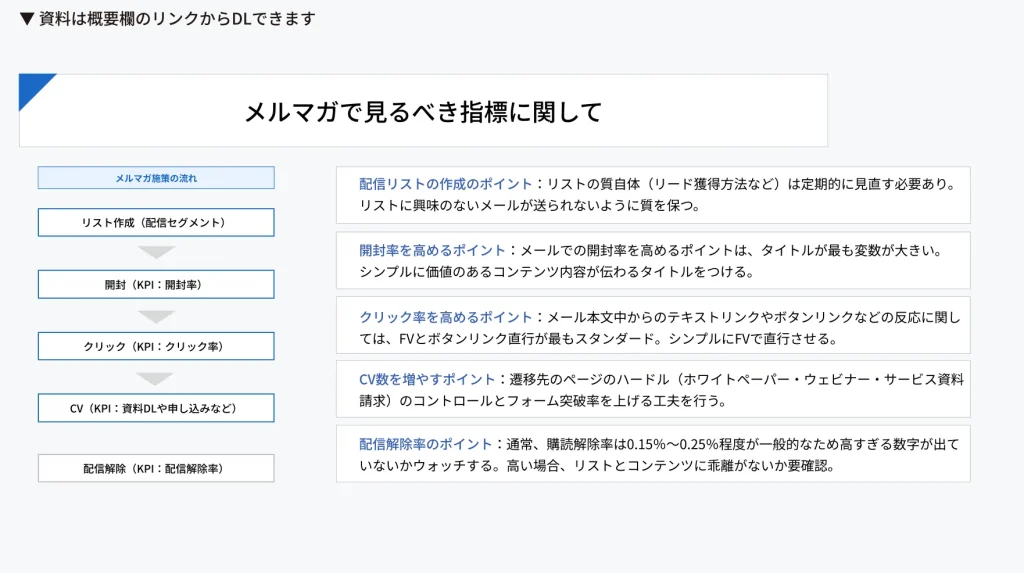This screenshot has height=573, width=1024.
Task: Click the slide title メルマガで見るべき指標に関して
Action: [x=423, y=111]
